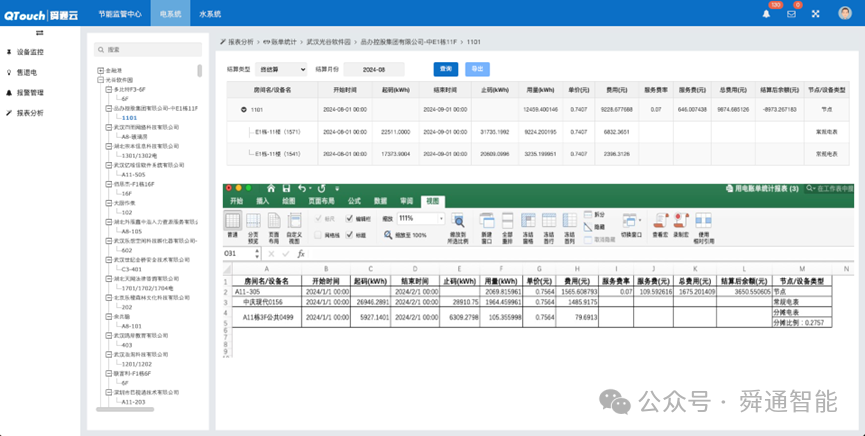865x436 pixels.
Task: Collapse the 品办控股集团有限公司-中E1栋11F tree node
Action: coord(109,109)
